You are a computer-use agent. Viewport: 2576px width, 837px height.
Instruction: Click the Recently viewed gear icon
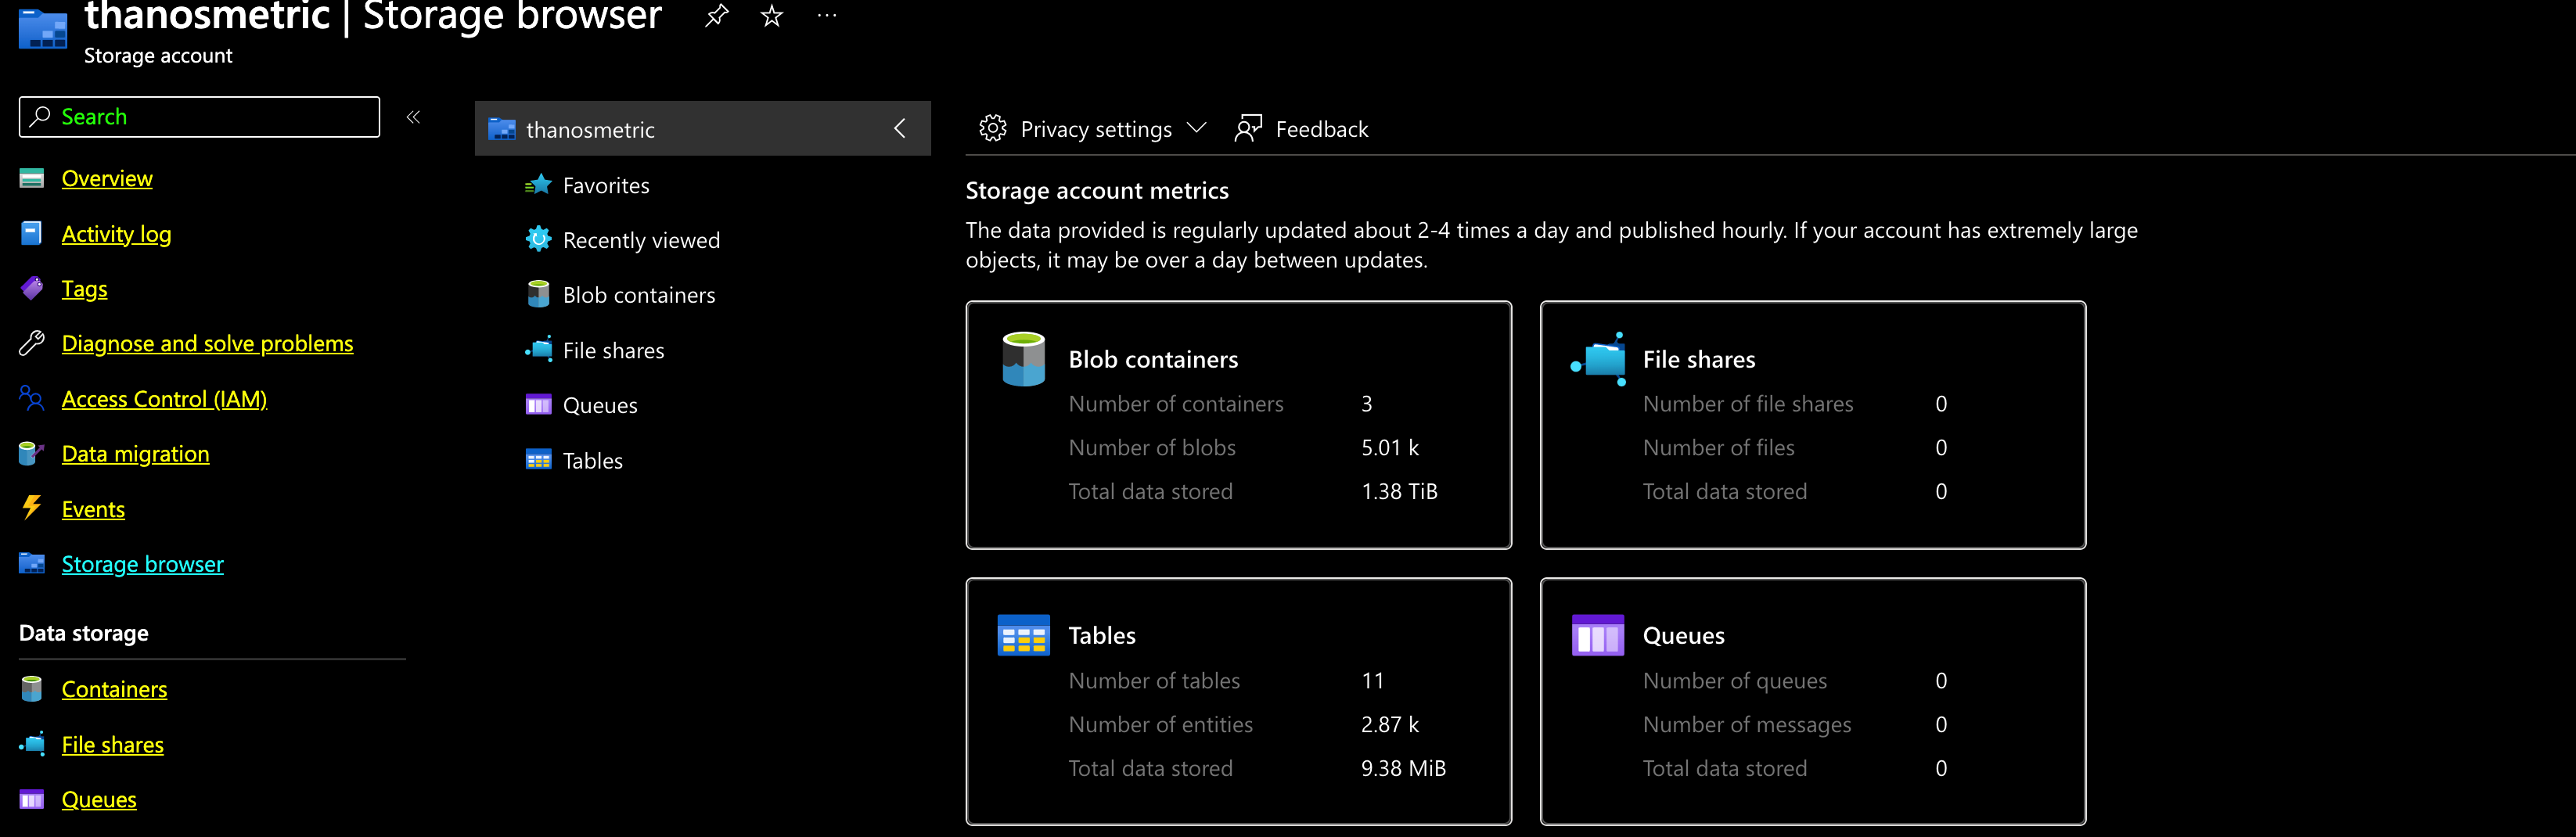pyautogui.click(x=538, y=239)
